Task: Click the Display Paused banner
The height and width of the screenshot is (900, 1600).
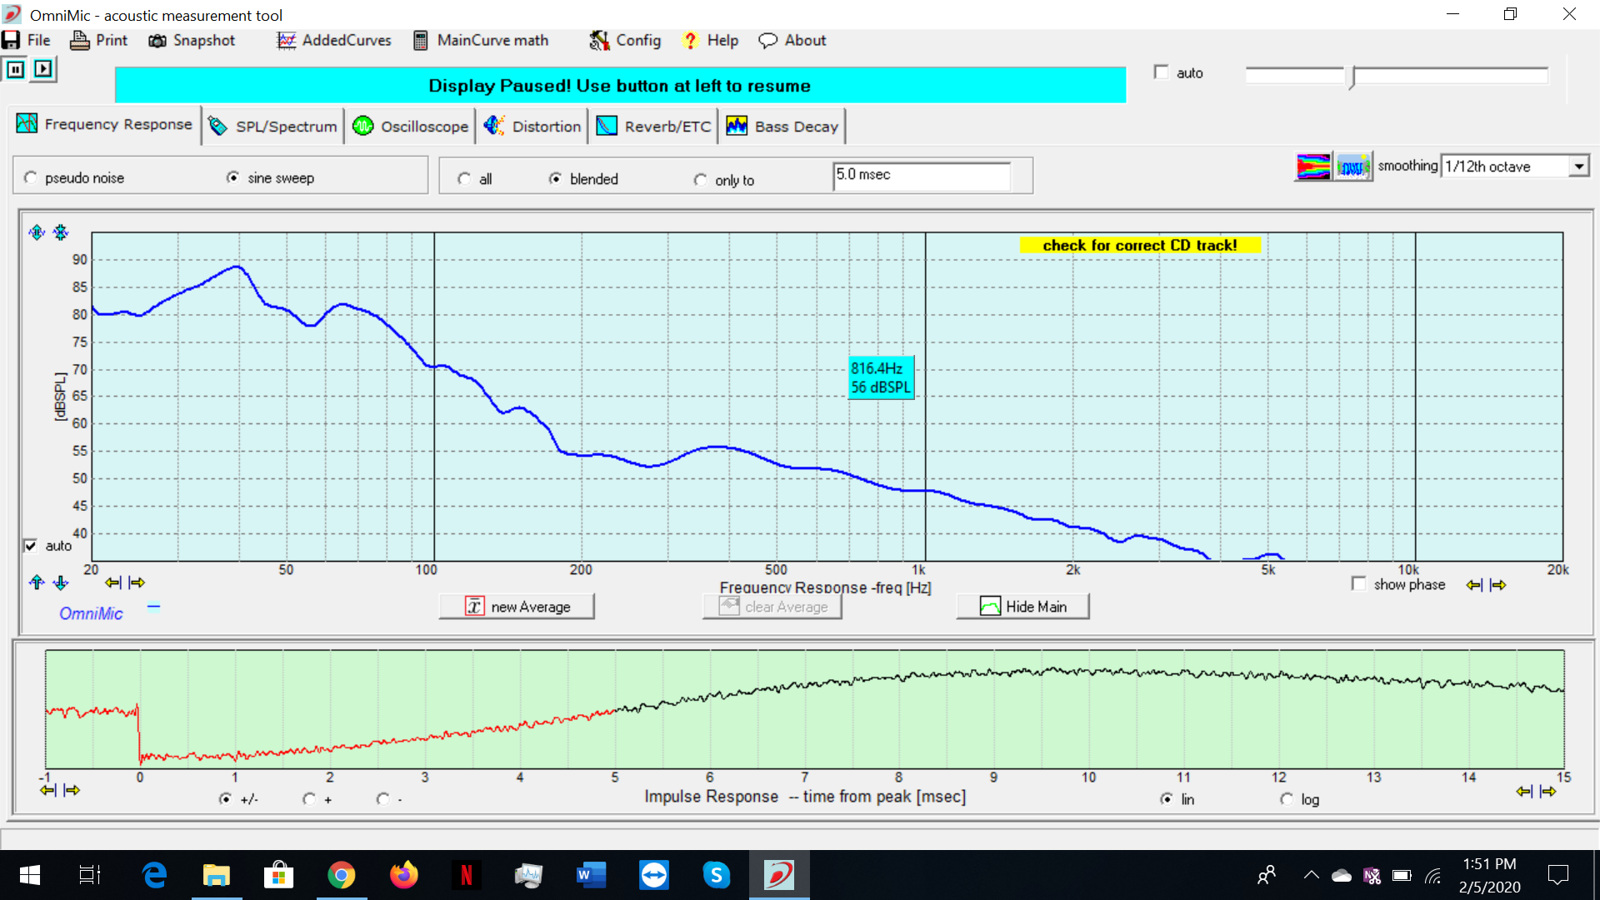Action: point(620,85)
